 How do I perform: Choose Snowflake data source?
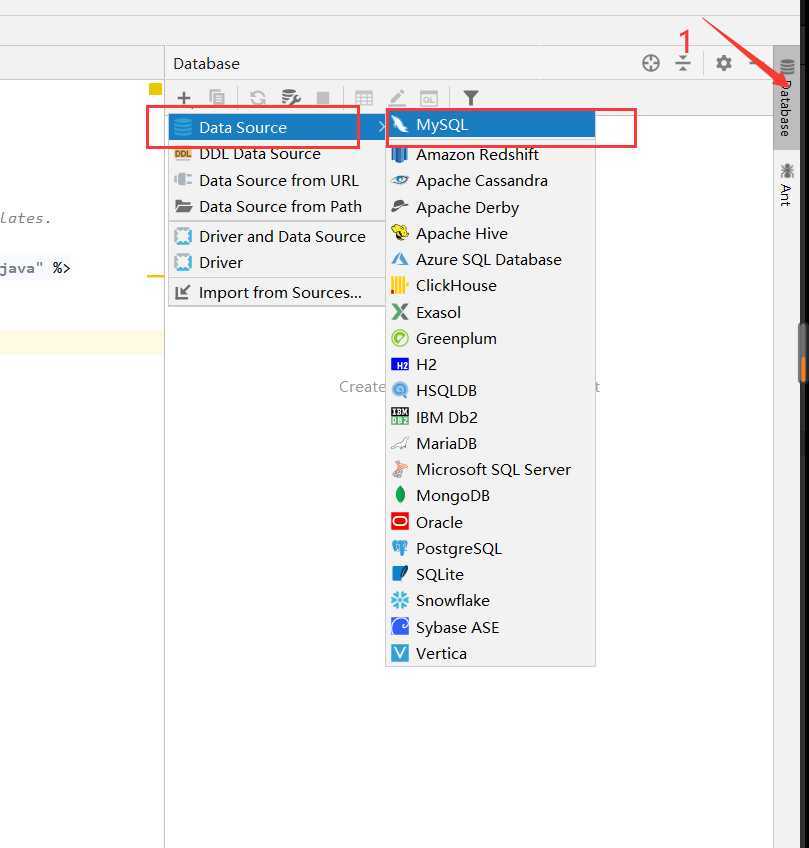pos(490,600)
